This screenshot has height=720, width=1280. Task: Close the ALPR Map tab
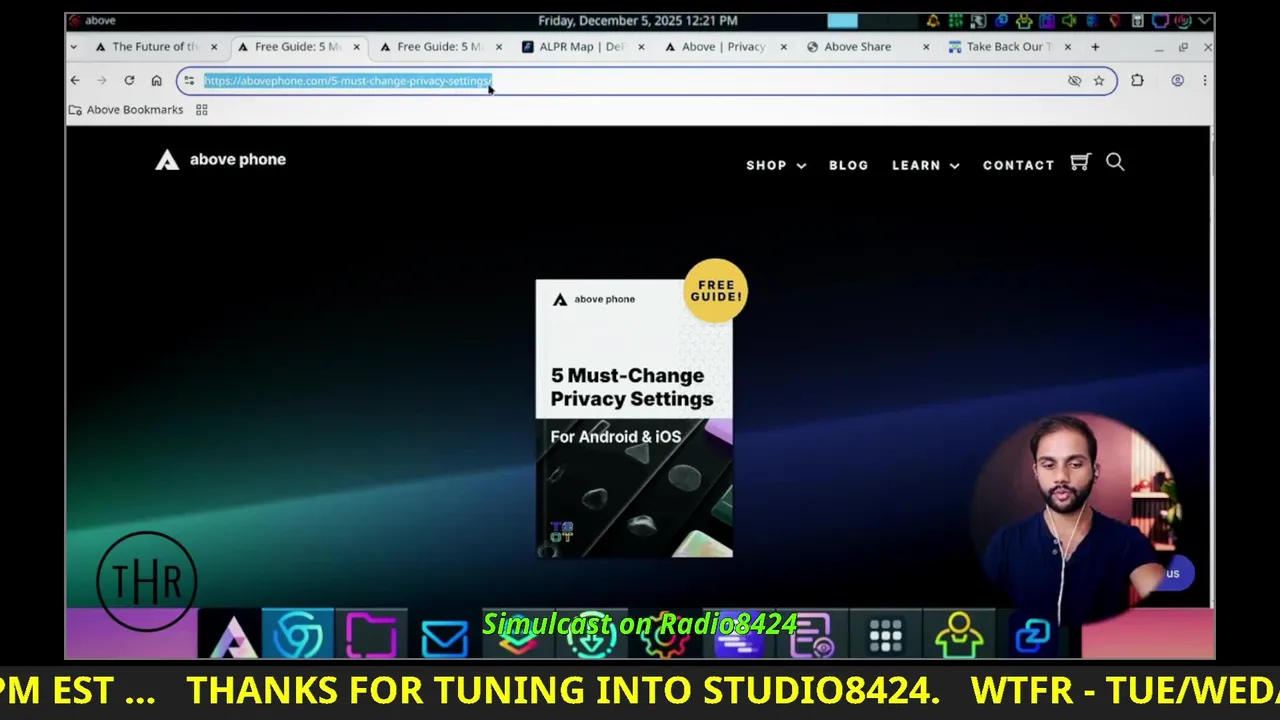641,46
